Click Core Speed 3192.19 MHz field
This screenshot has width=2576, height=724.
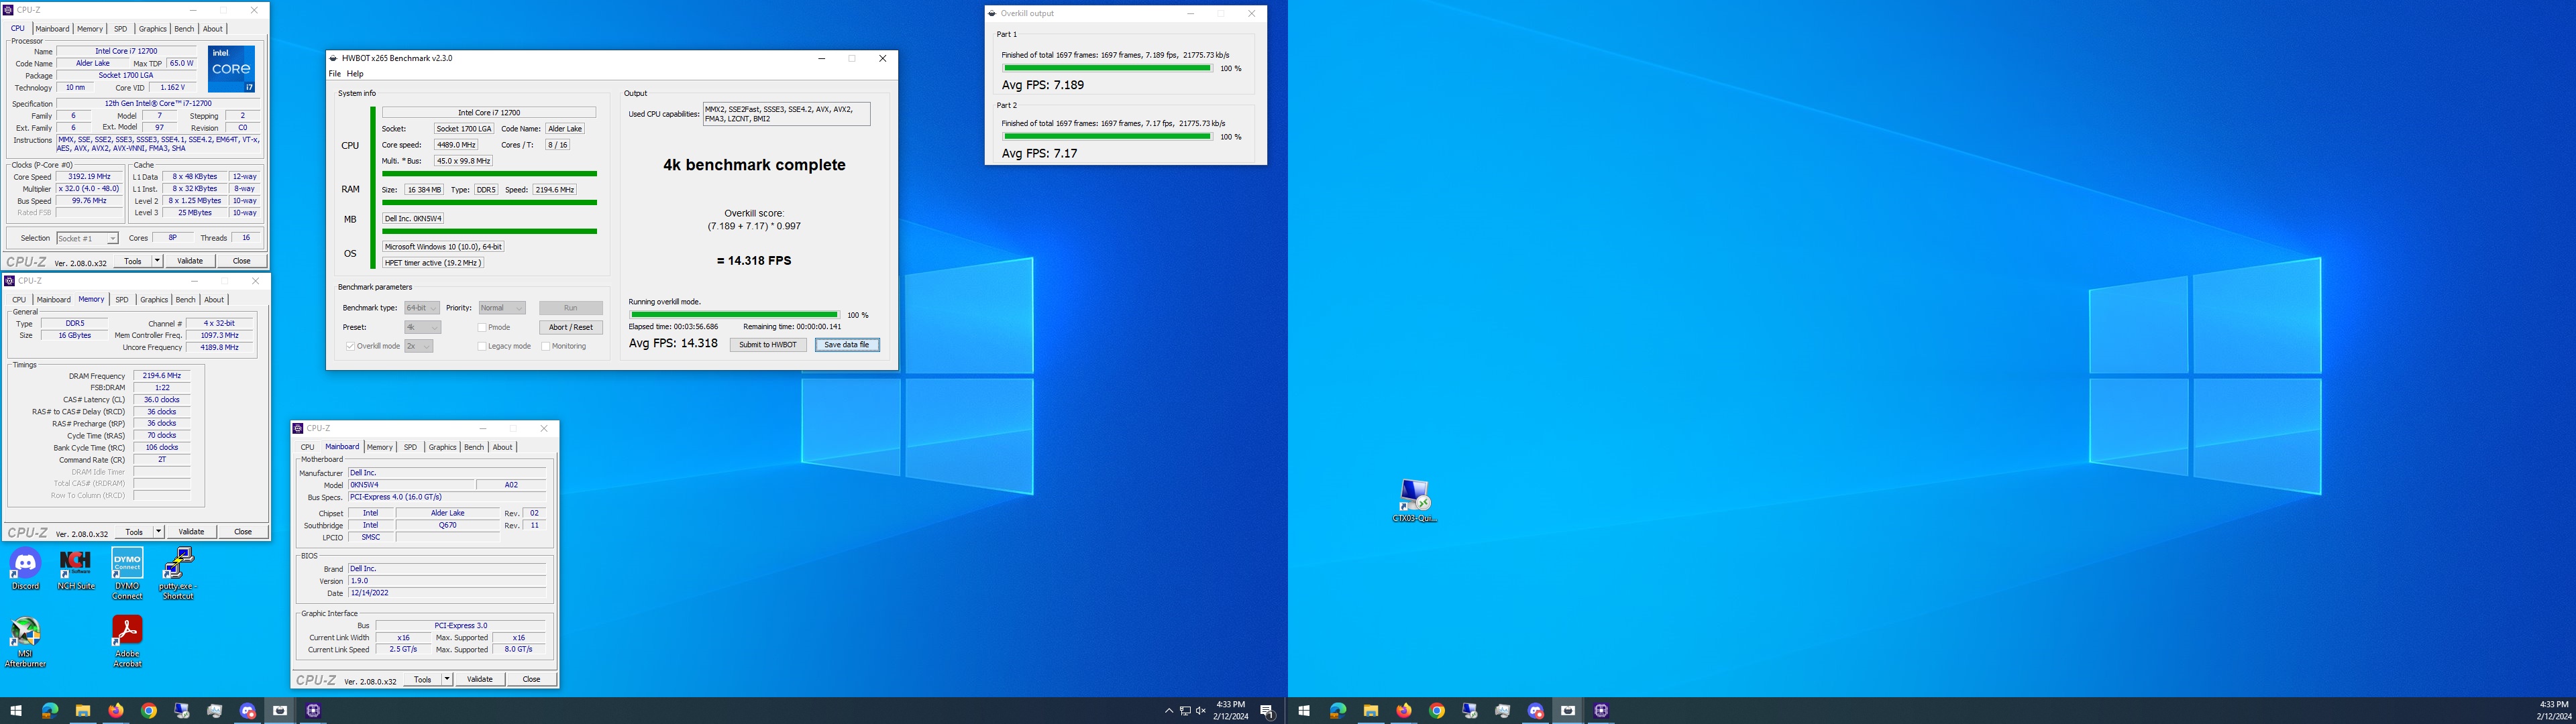pos(89,177)
